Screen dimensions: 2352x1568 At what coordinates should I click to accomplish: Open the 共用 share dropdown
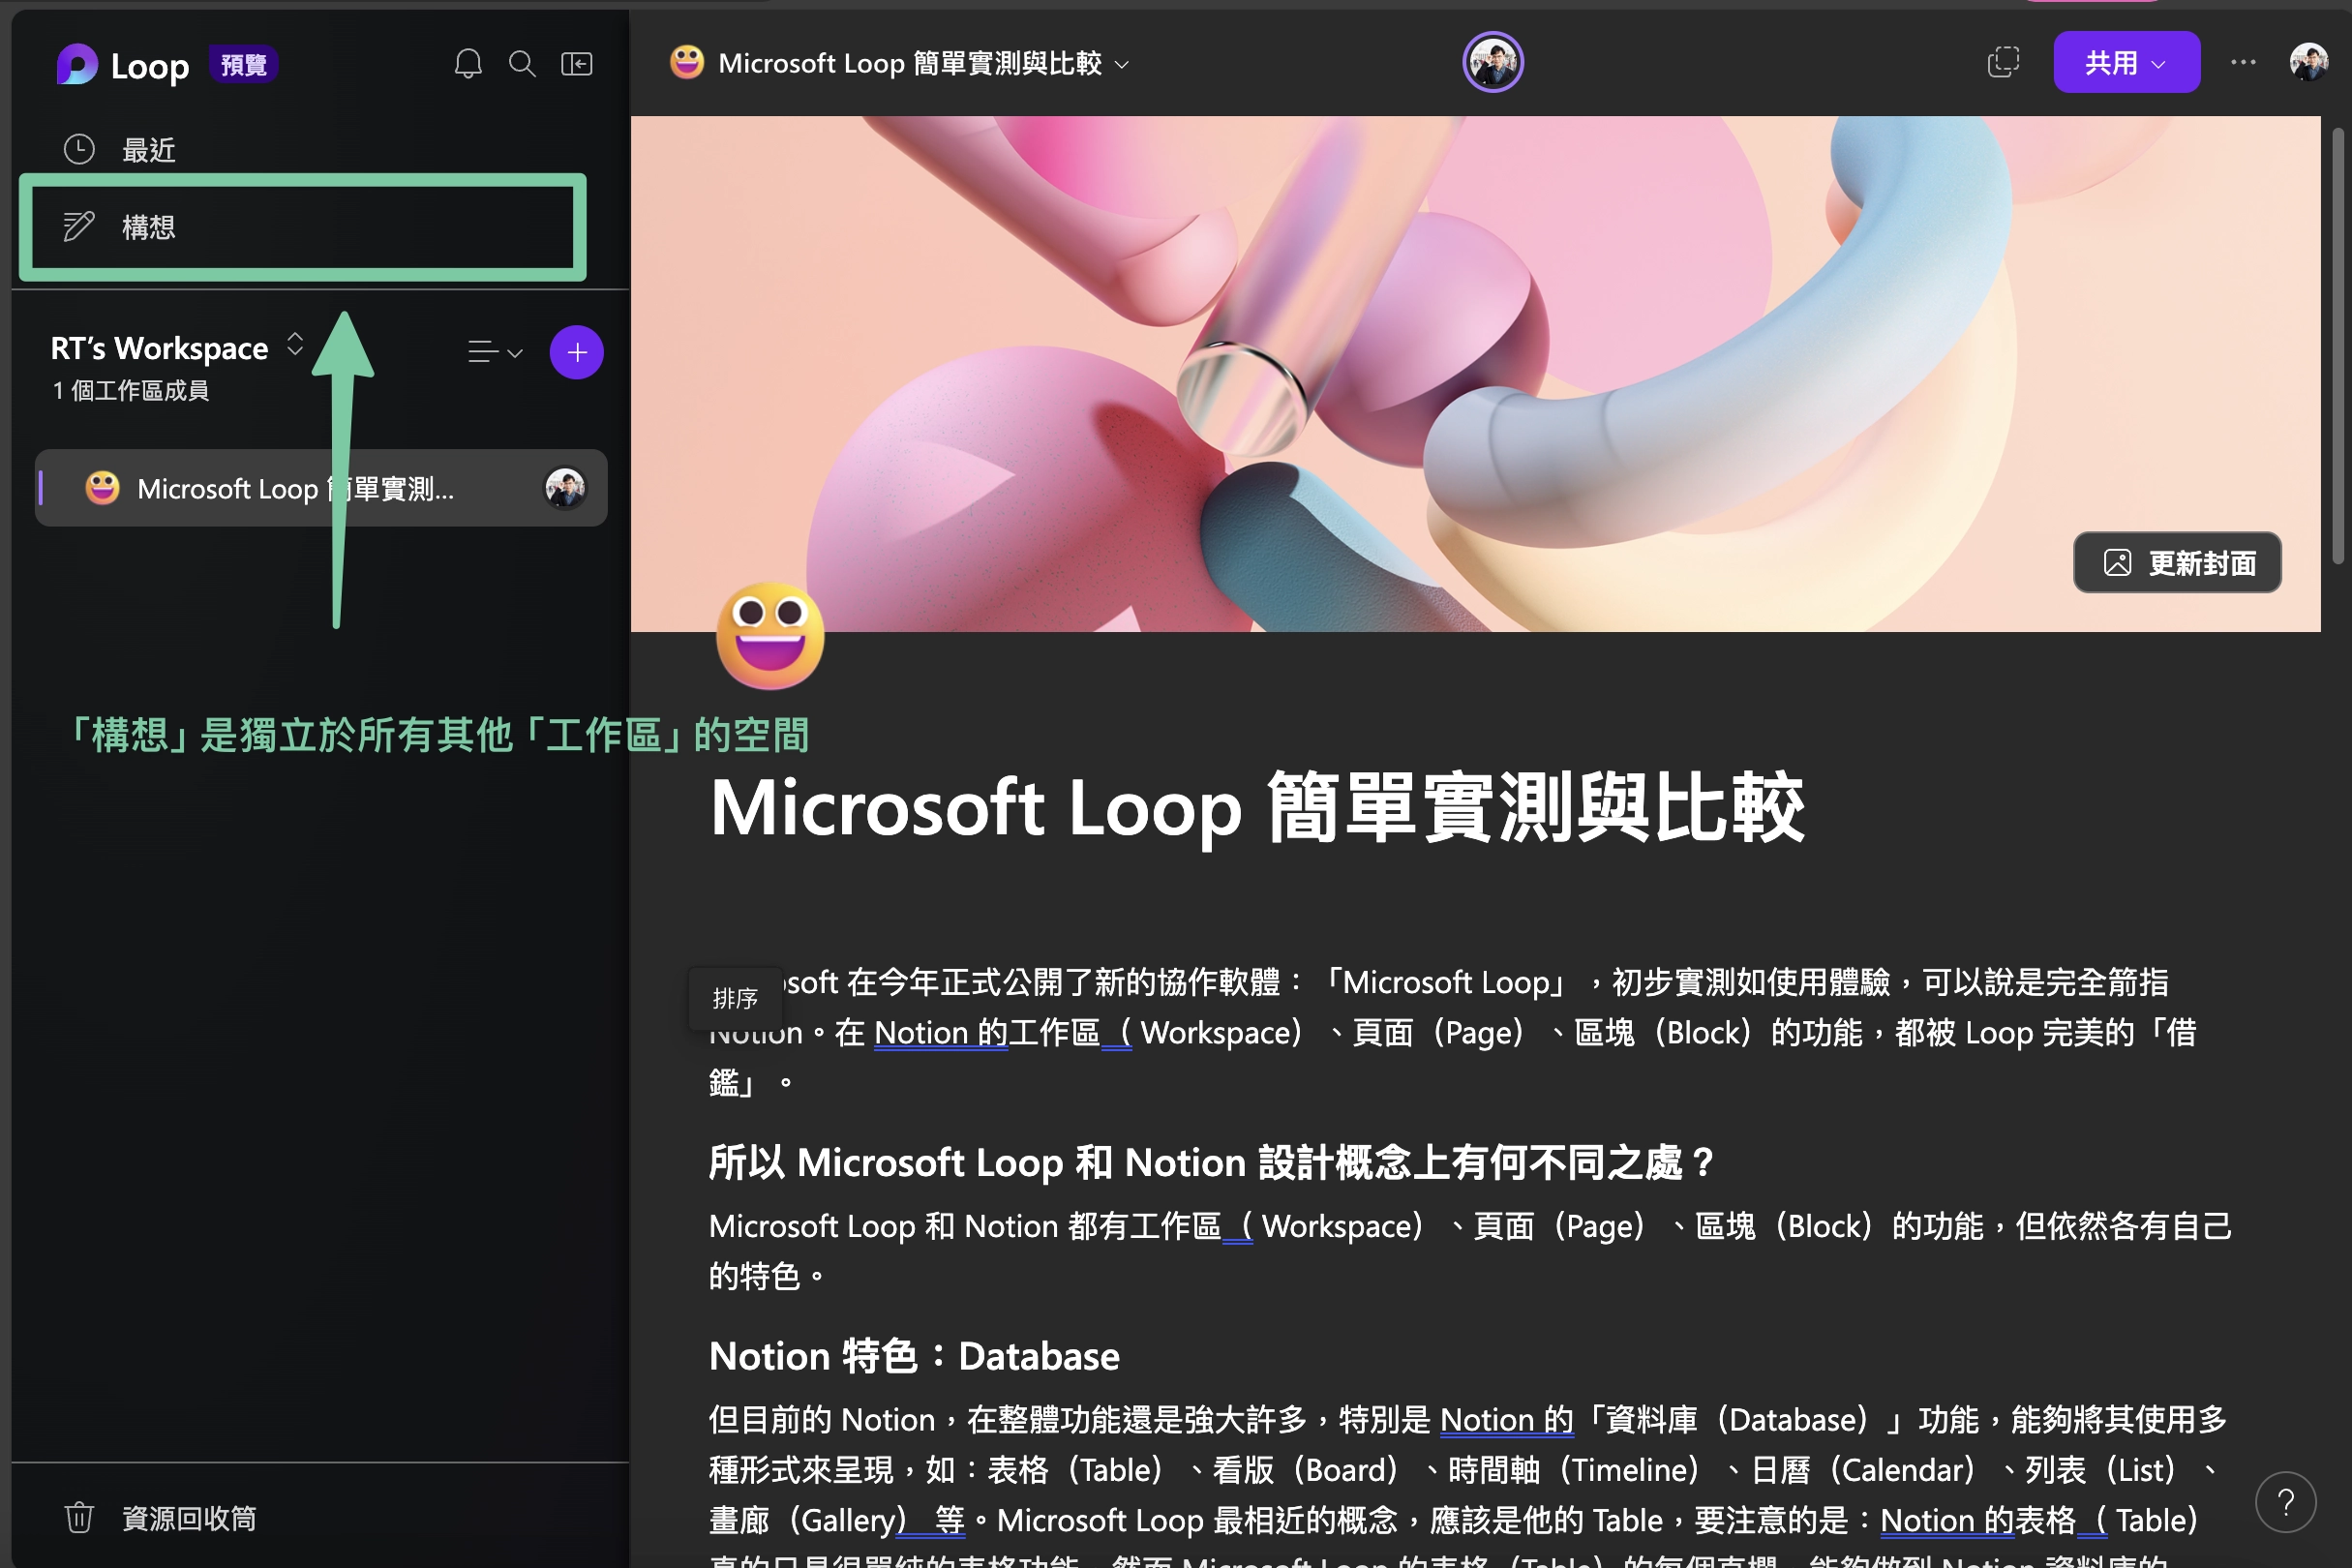click(2126, 62)
